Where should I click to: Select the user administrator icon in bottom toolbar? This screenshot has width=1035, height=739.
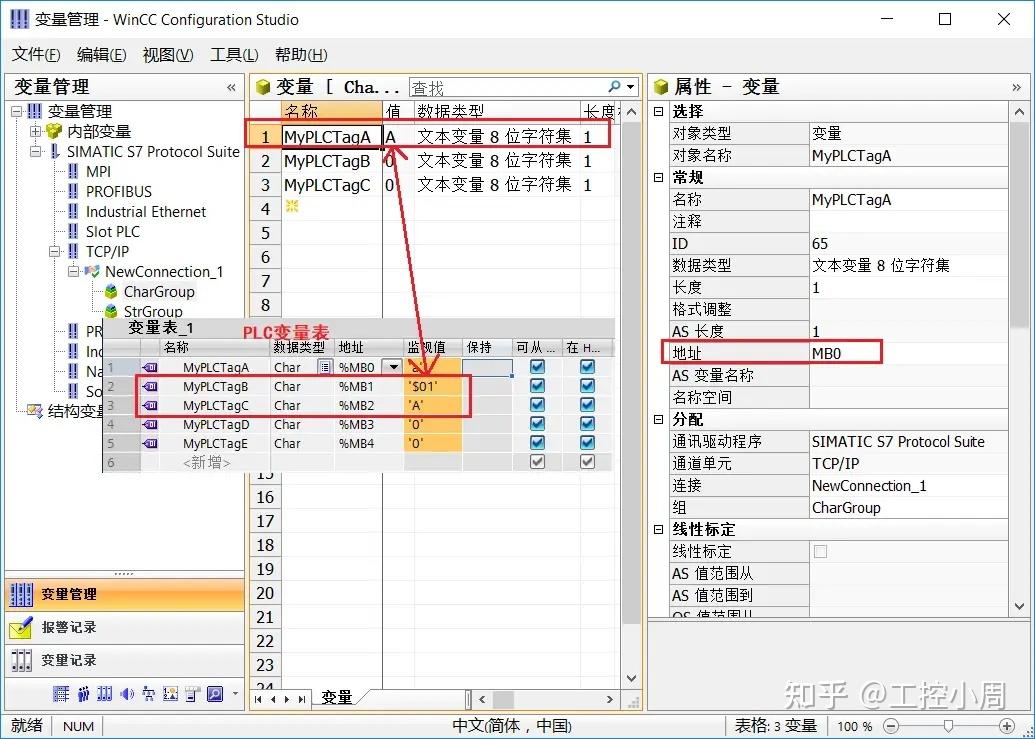[83, 693]
